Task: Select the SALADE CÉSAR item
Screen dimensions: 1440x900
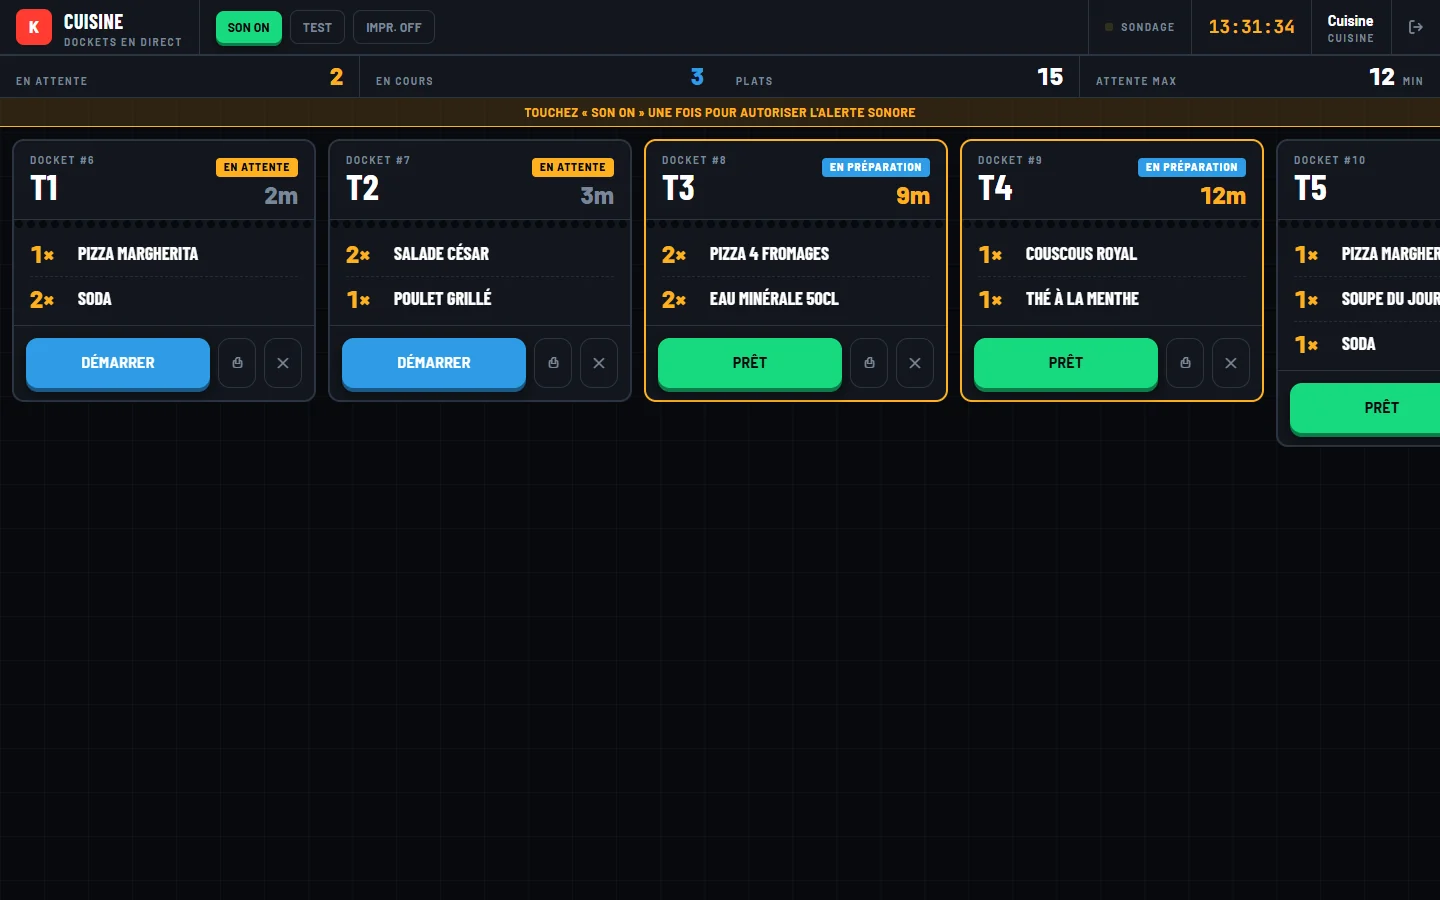Action: [x=480, y=254]
